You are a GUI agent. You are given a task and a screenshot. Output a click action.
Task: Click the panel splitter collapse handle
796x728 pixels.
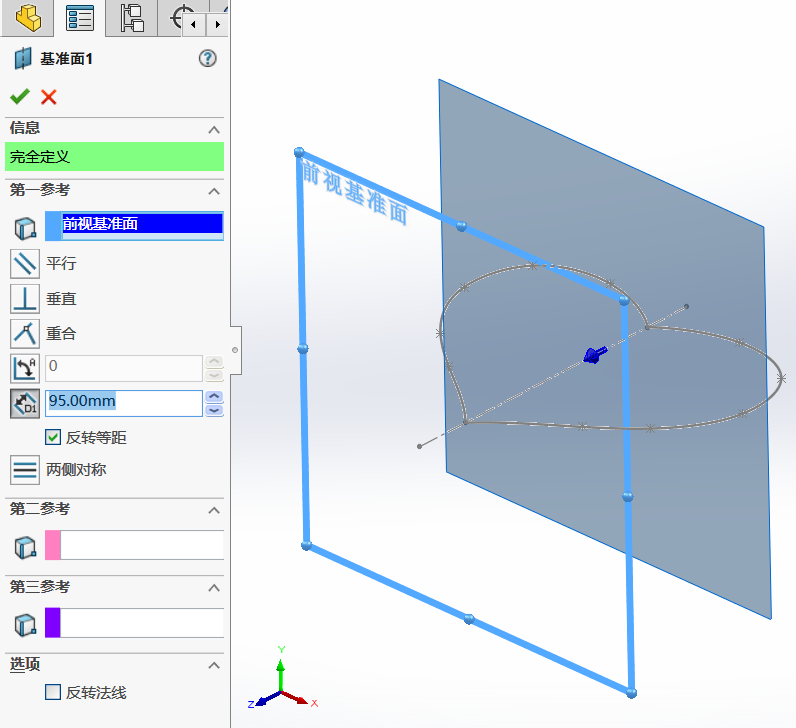[235, 350]
